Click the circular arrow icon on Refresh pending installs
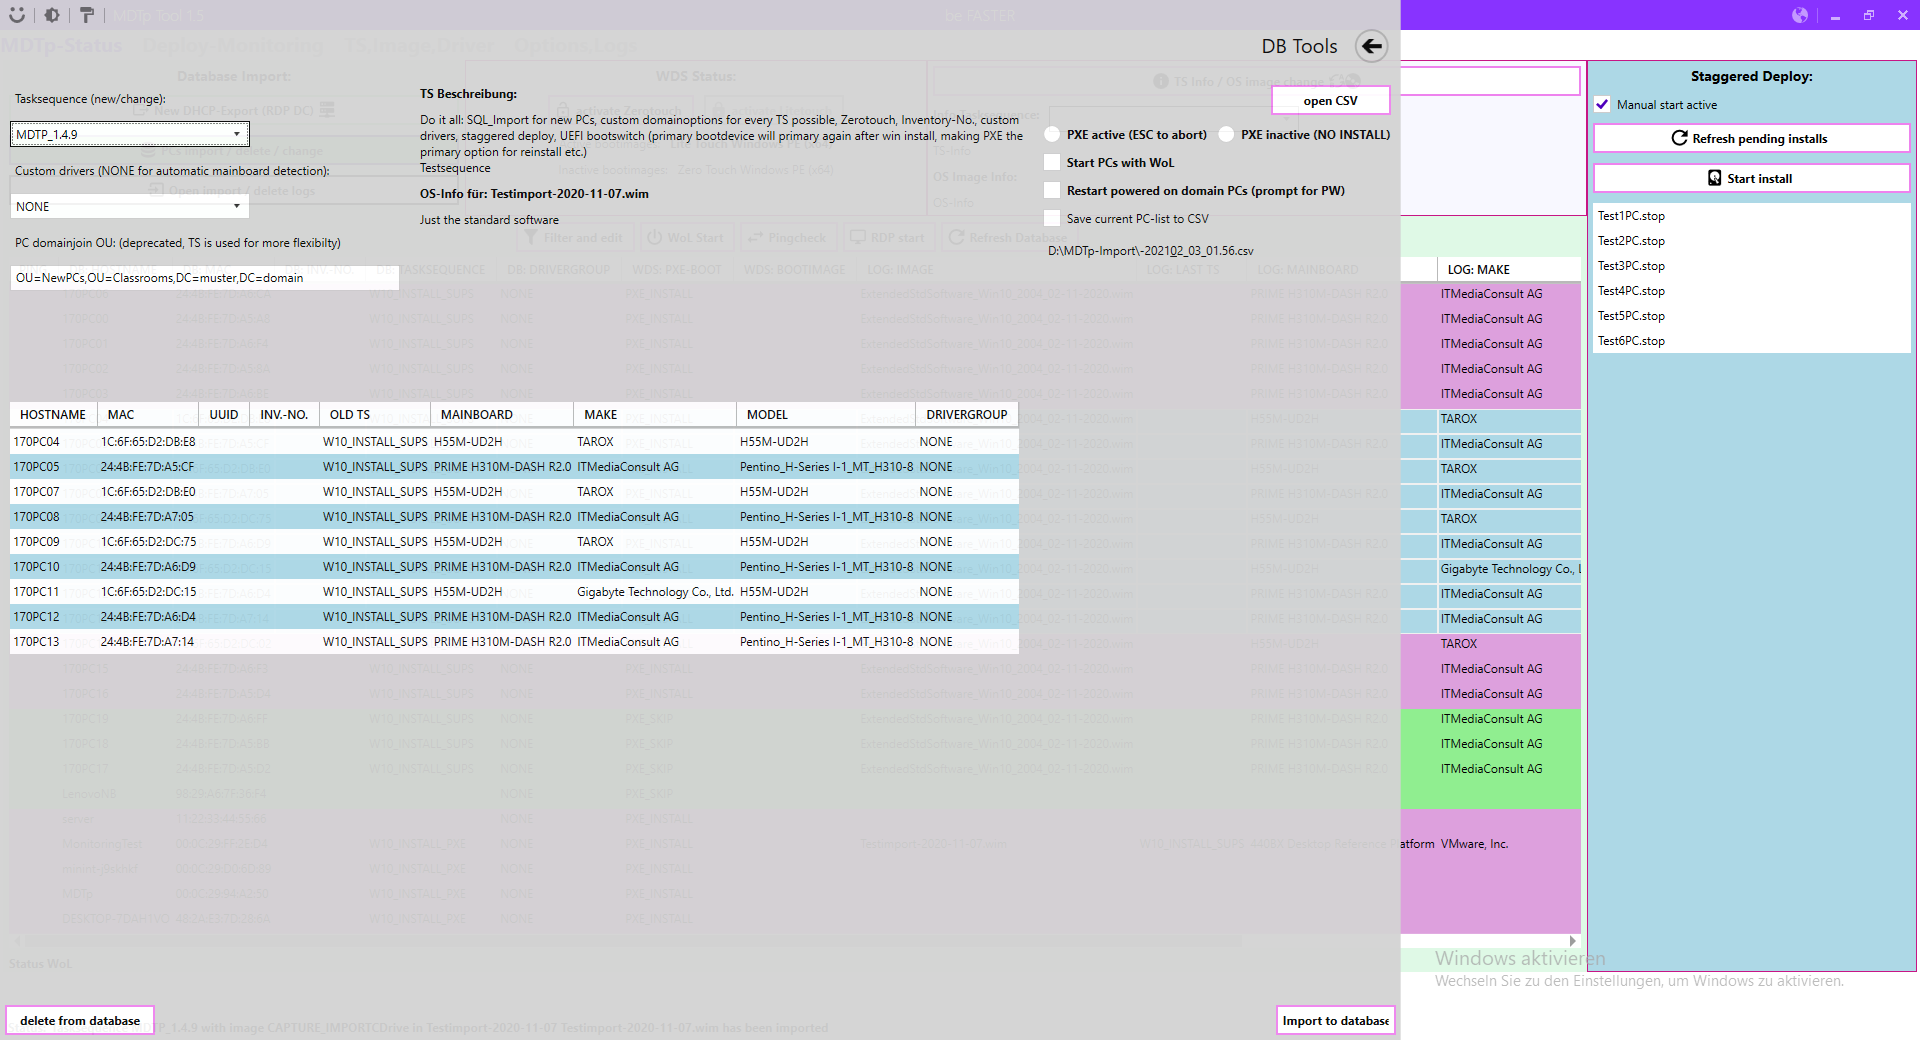Image resolution: width=1920 pixels, height=1040 pixels. click(x=1679, y=138)
